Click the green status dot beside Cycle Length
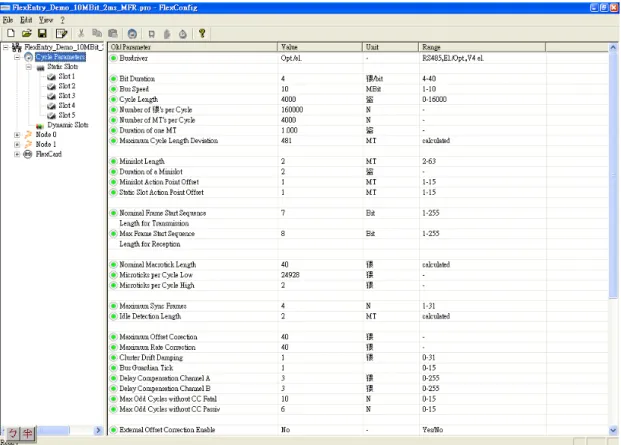 pyautogui.click(x=114, y=99)
